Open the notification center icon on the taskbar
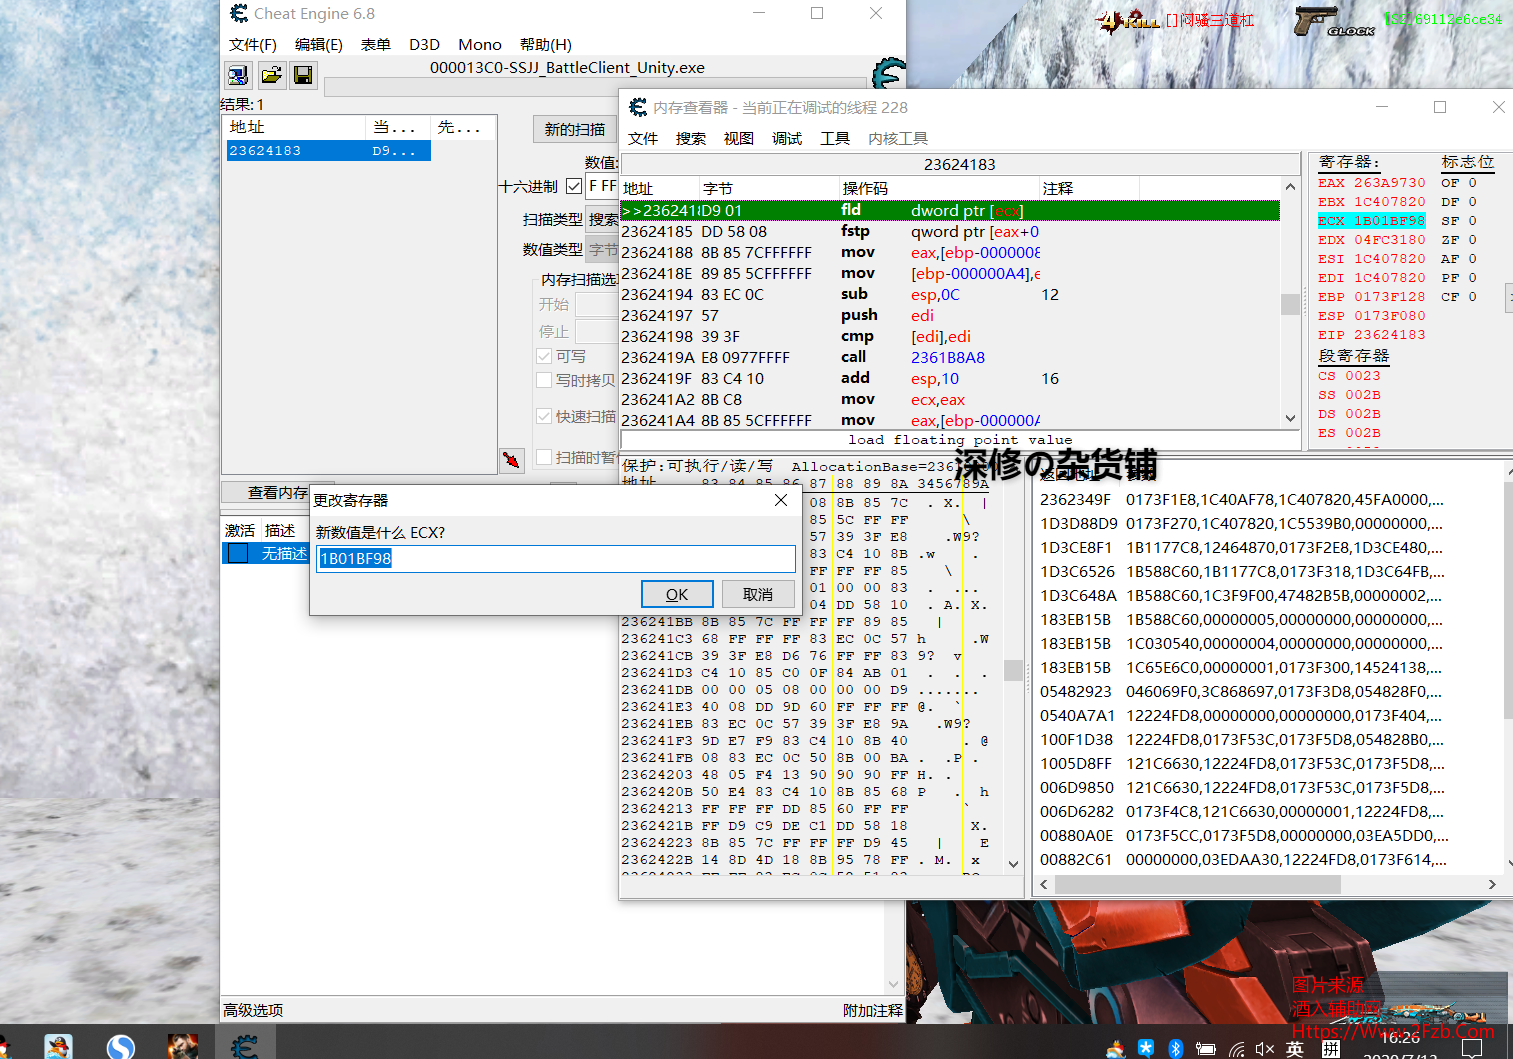 point(1472,1048)
